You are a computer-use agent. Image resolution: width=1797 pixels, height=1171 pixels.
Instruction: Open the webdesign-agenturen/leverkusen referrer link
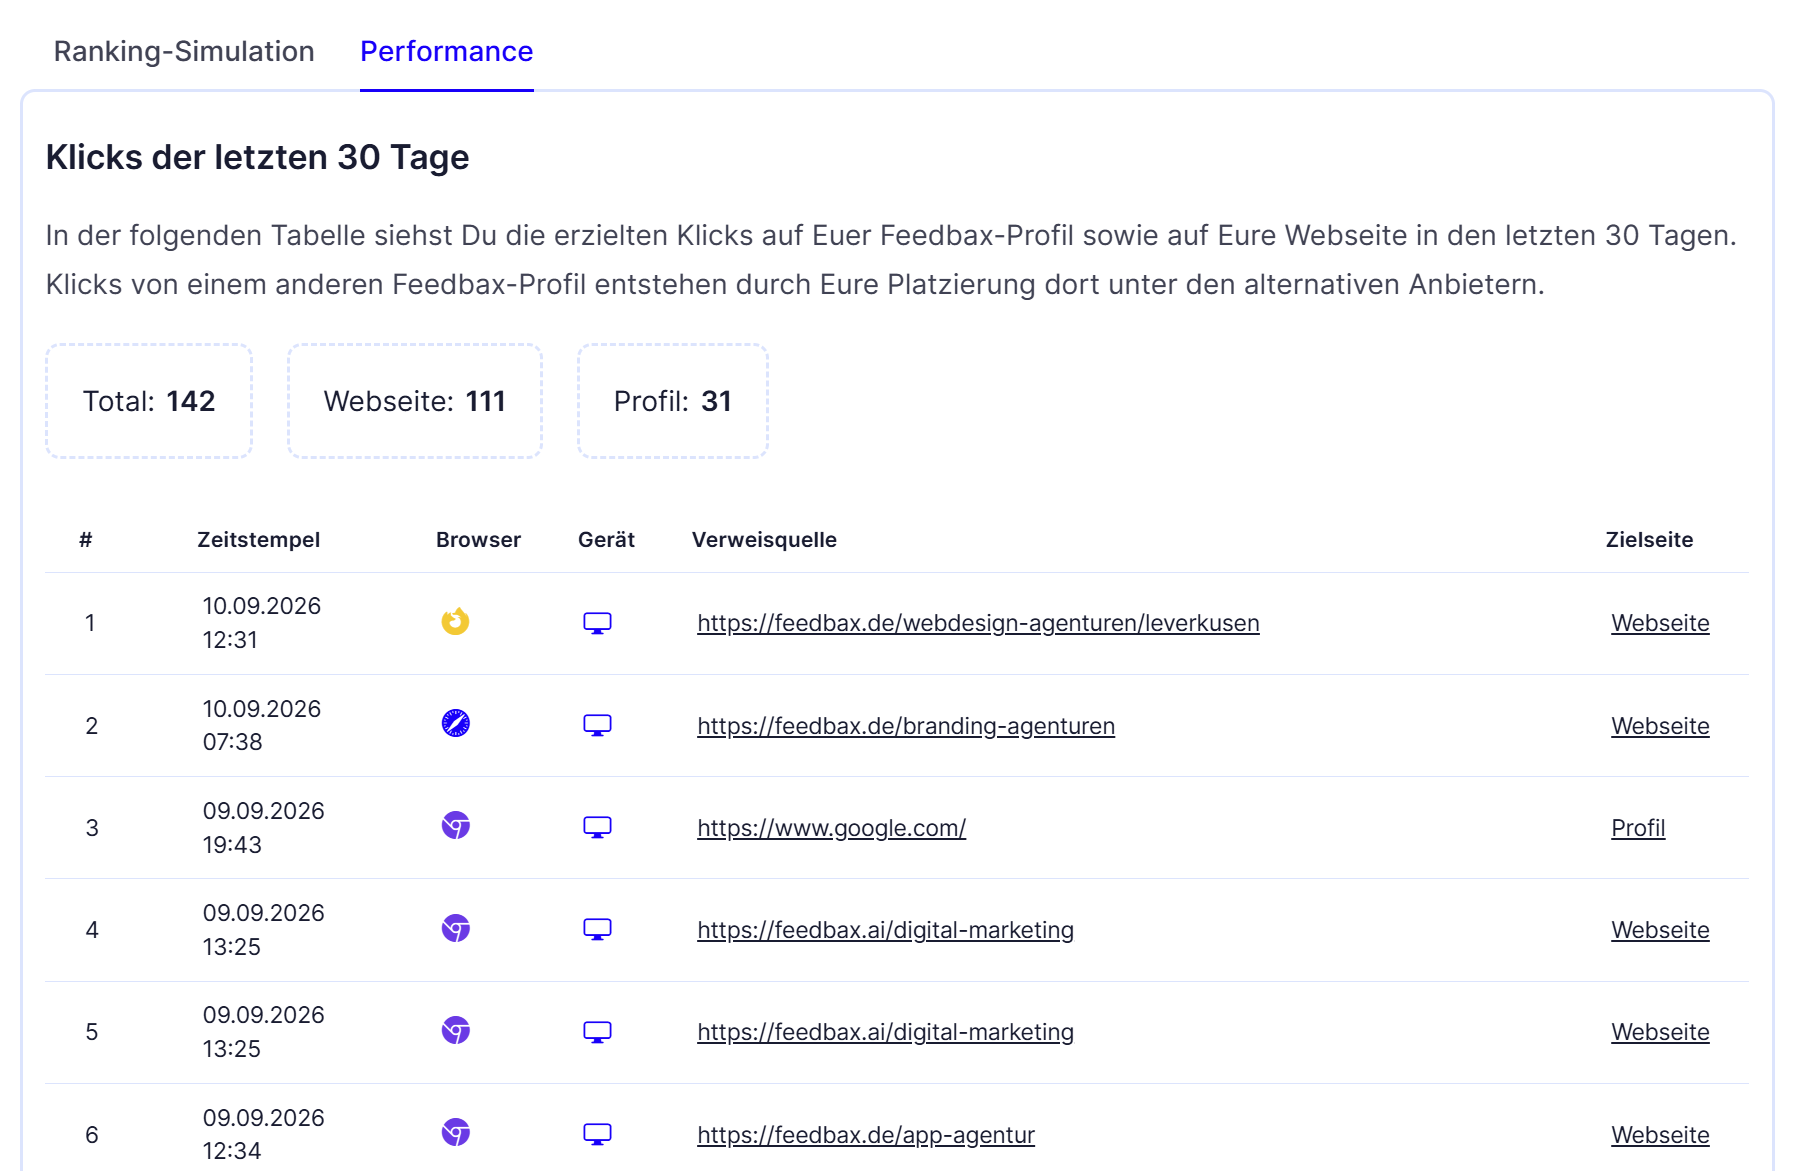click(978, 623)
